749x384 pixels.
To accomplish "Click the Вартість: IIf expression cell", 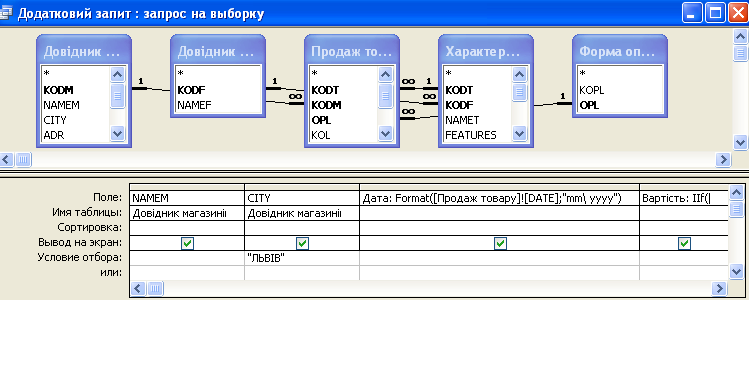I will tap(684, 198).
